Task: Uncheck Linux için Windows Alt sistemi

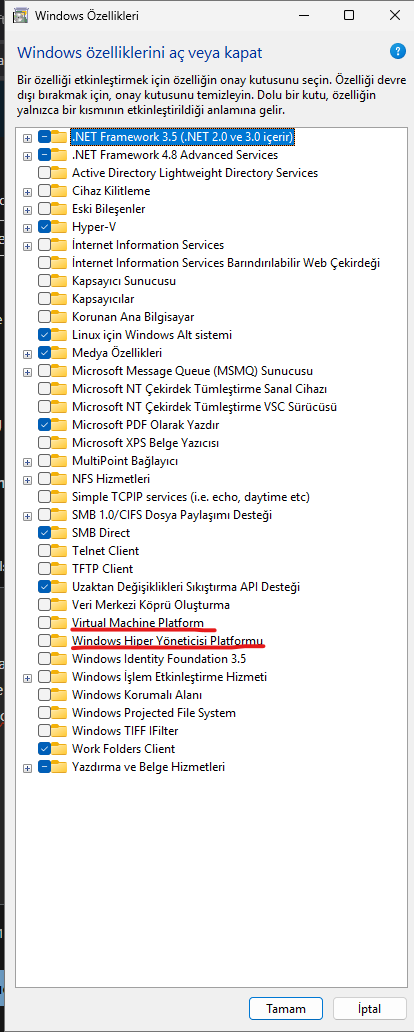Action: [x=44, y=335]
